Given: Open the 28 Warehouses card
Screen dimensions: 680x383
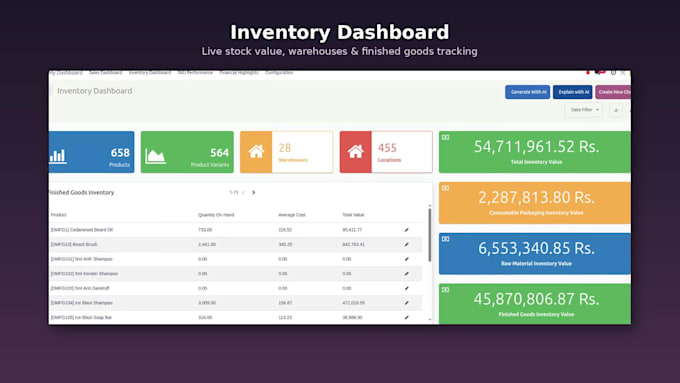Looking at the screenshot, I should 287,152.
